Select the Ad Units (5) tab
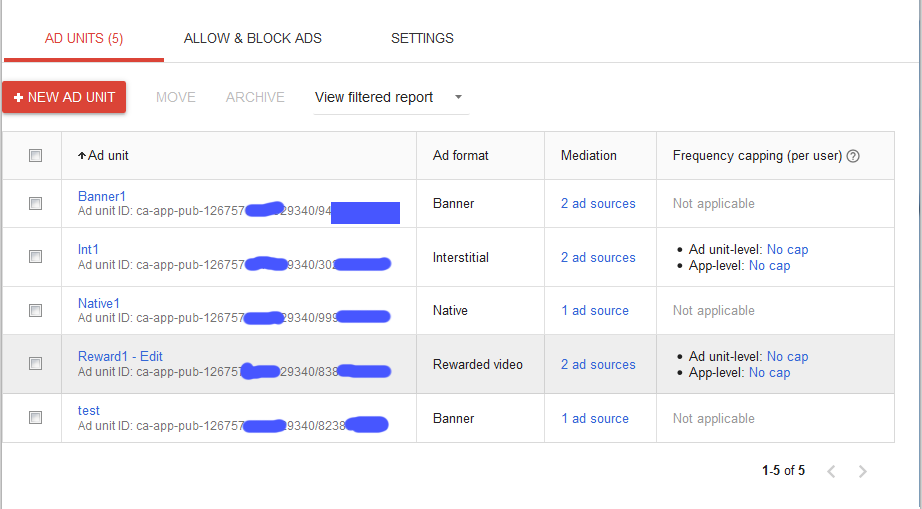Image resolution: width=922 pixels, height=509 pixels. (x=84, y=38)
